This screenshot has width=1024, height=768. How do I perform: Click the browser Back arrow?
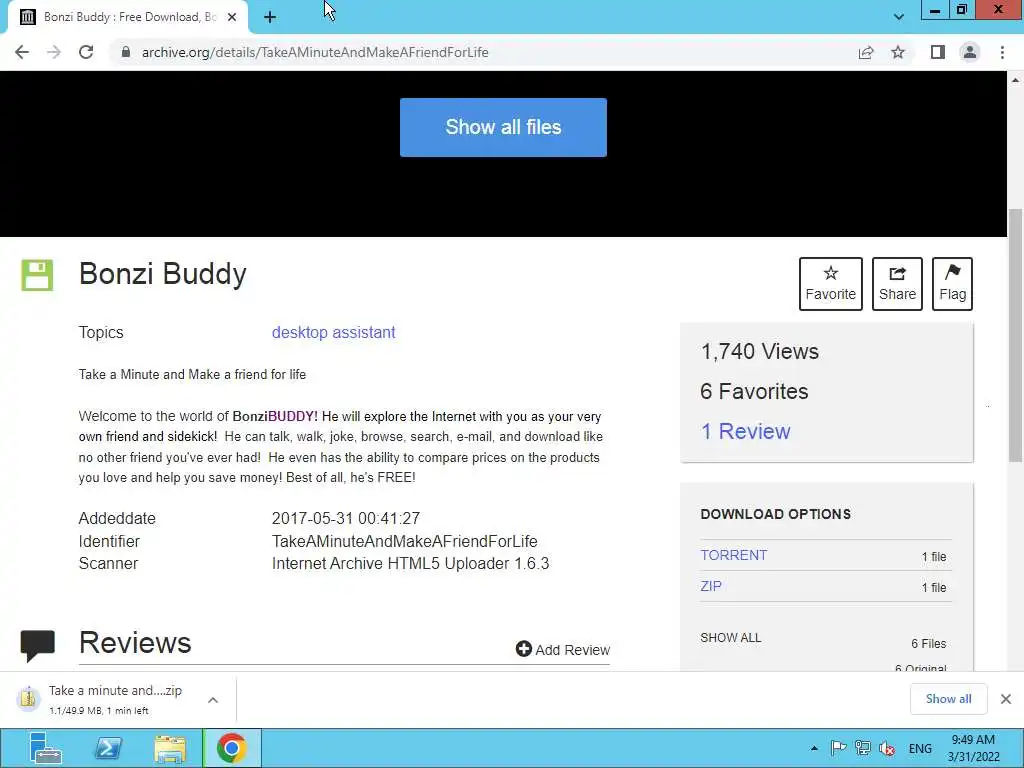click(x=22, y=52)
